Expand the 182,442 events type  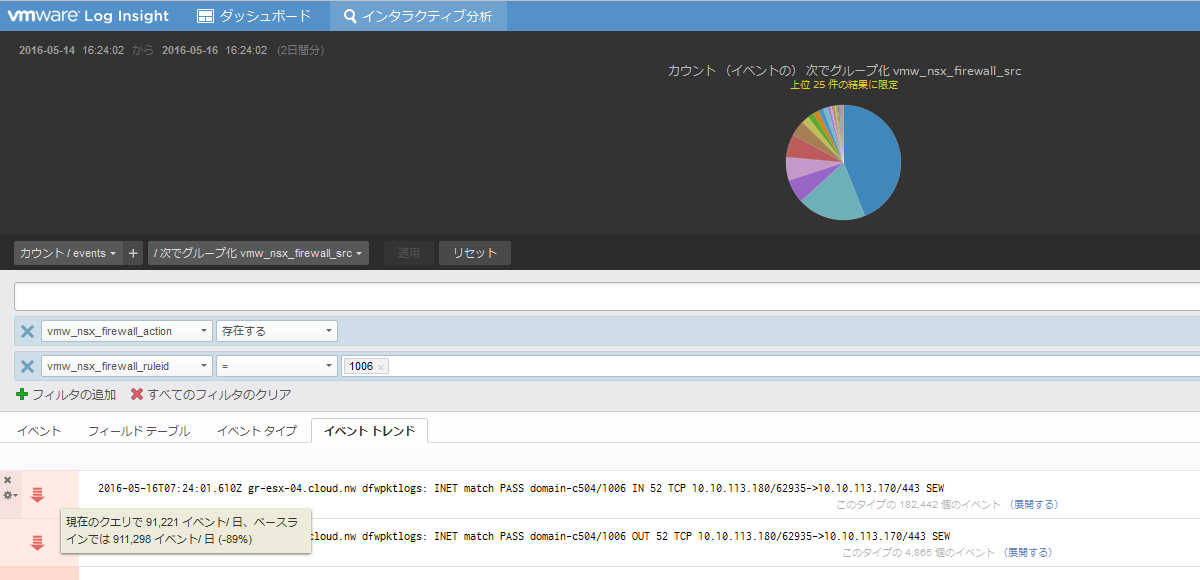click(1032, 505)
